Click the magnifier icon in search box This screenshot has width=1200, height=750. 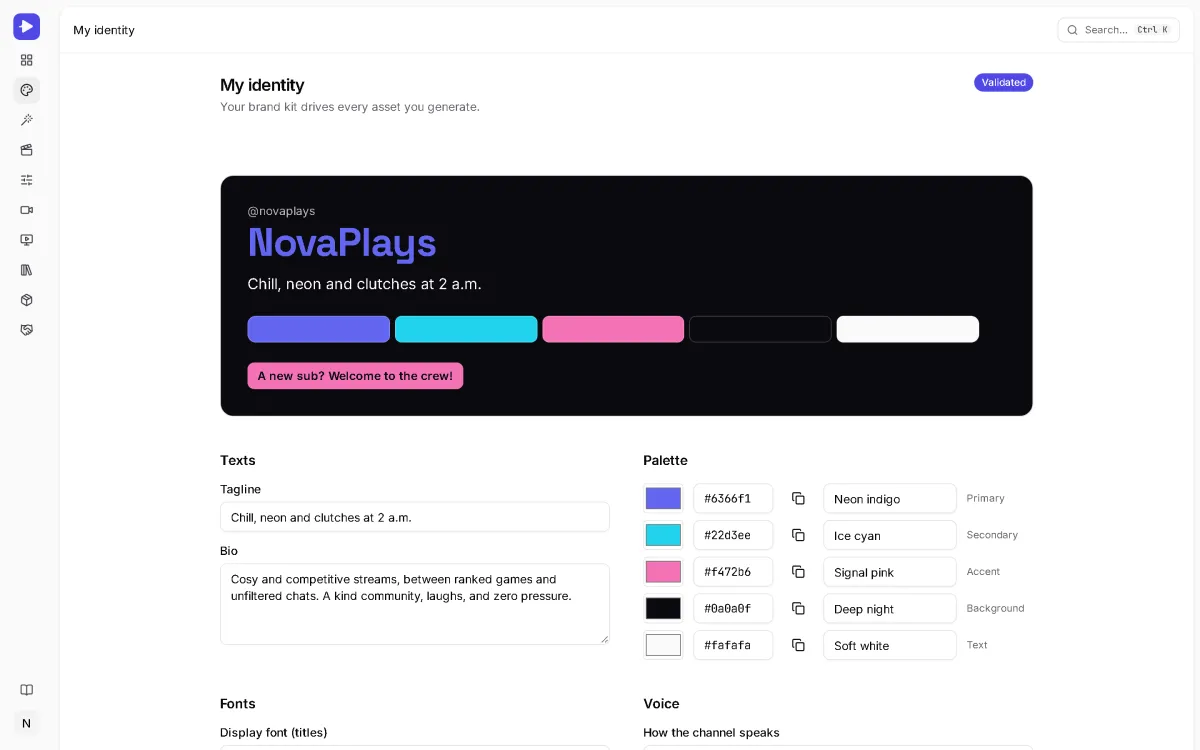coord(1072,30)
